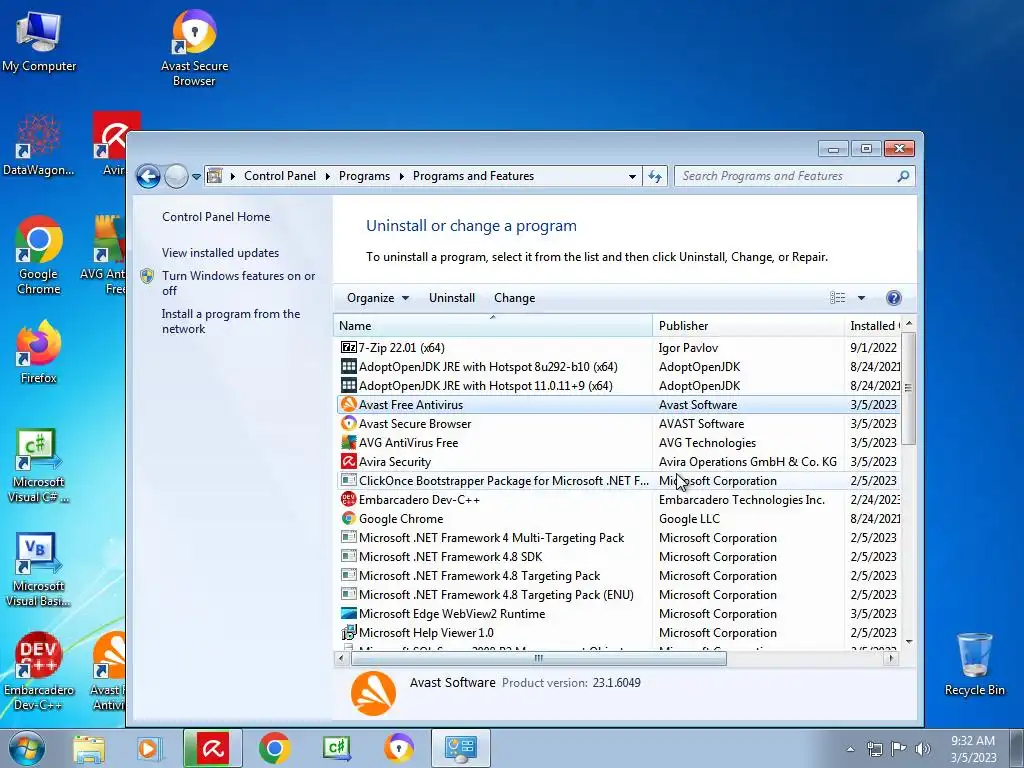Open Embarcadero Dev-C++ desktop shortcut
Viewport: 1024px width, 768px height.
pos(39,671)
